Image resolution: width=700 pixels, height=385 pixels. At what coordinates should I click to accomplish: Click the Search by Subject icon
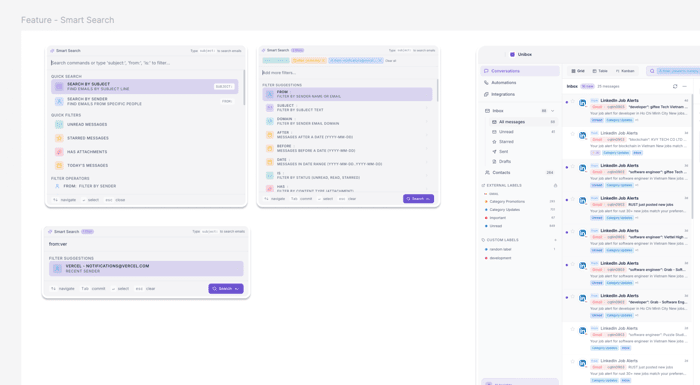pos(59,87)
